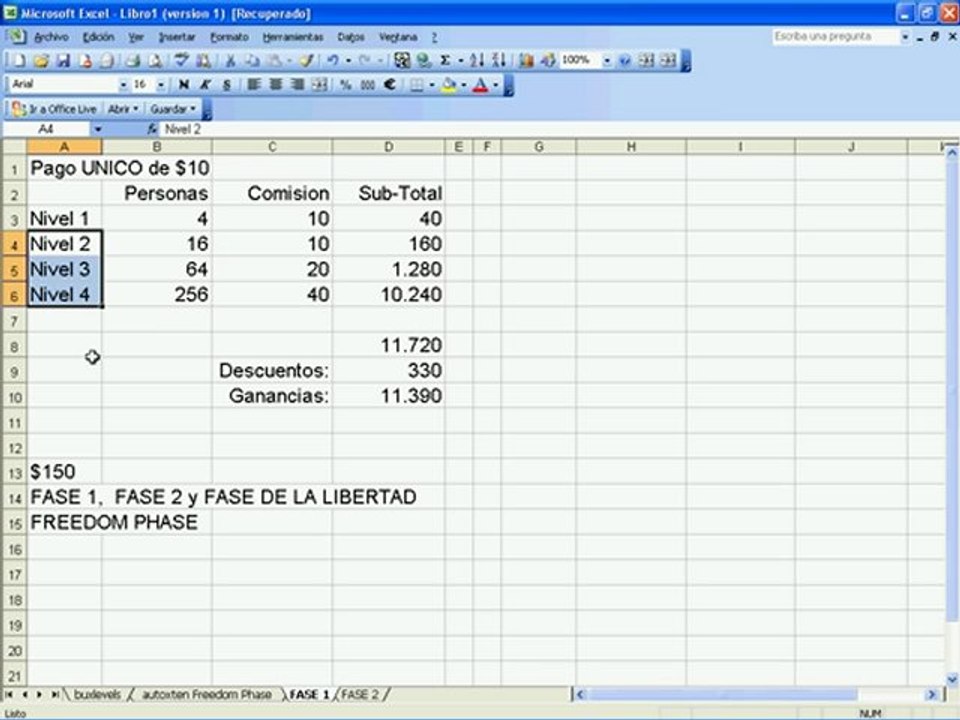
Task: Open AutoSum functions dropdown arrow
Action: [x=460, y=61]
